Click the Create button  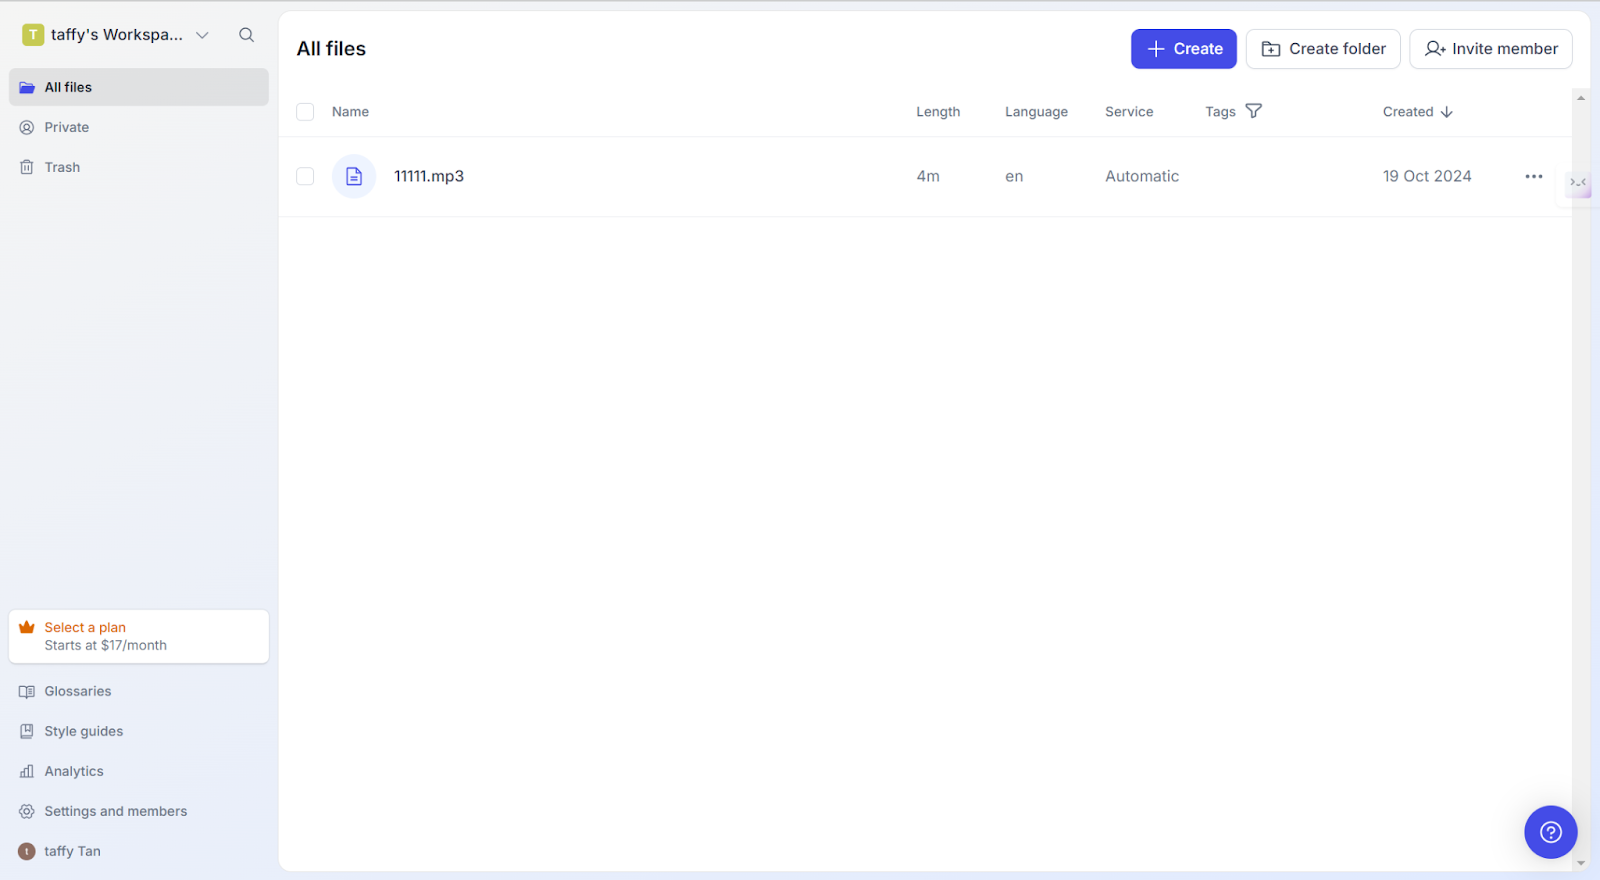1184,49
